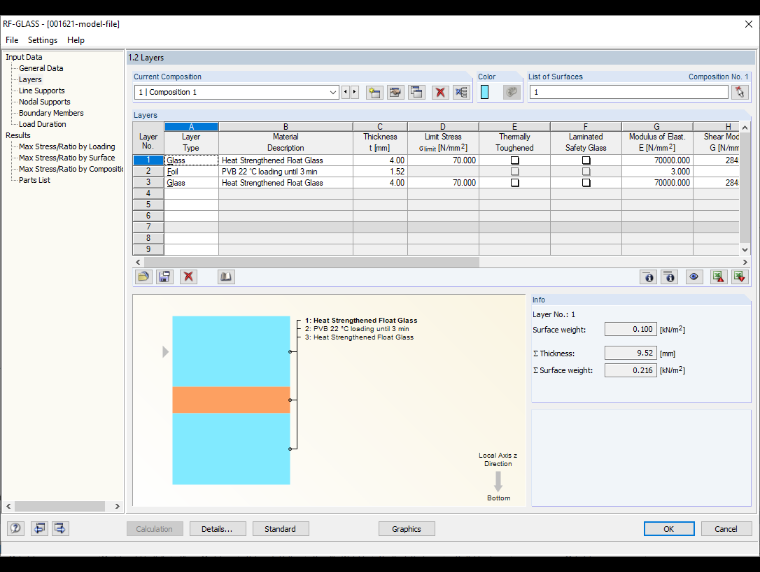Image resolution: width=760 pixels, height=572 pixels.
Task: Select Boundary Members tree item
Action: point(51,113)
